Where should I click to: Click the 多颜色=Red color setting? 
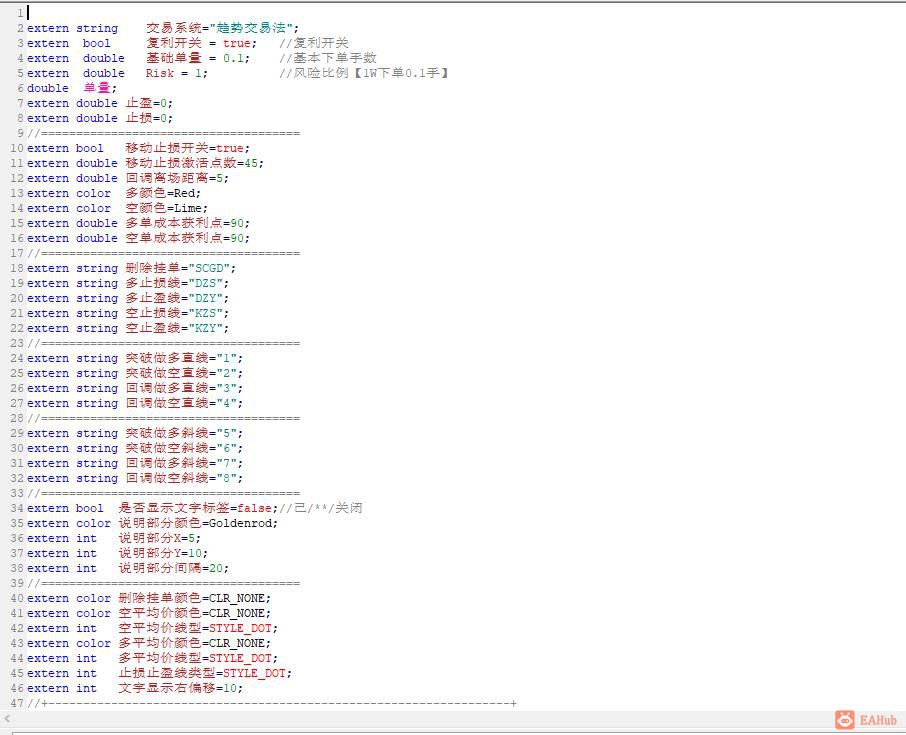click(x=114, y=193)
